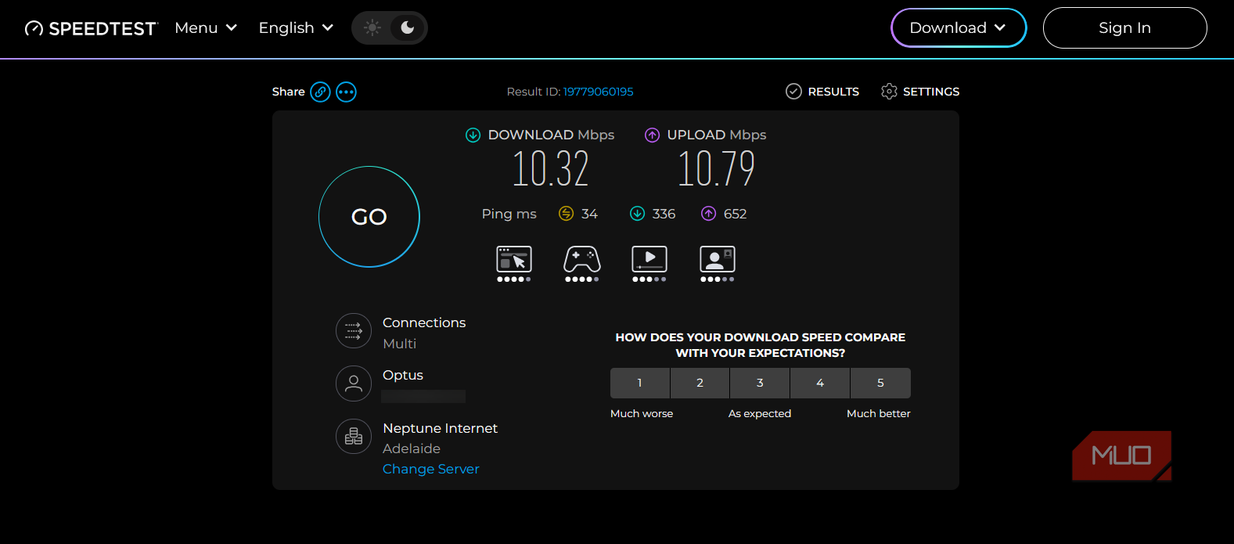Open the Settings page
The width and height of the screenshot is (1234, 544).
(920, 92)
